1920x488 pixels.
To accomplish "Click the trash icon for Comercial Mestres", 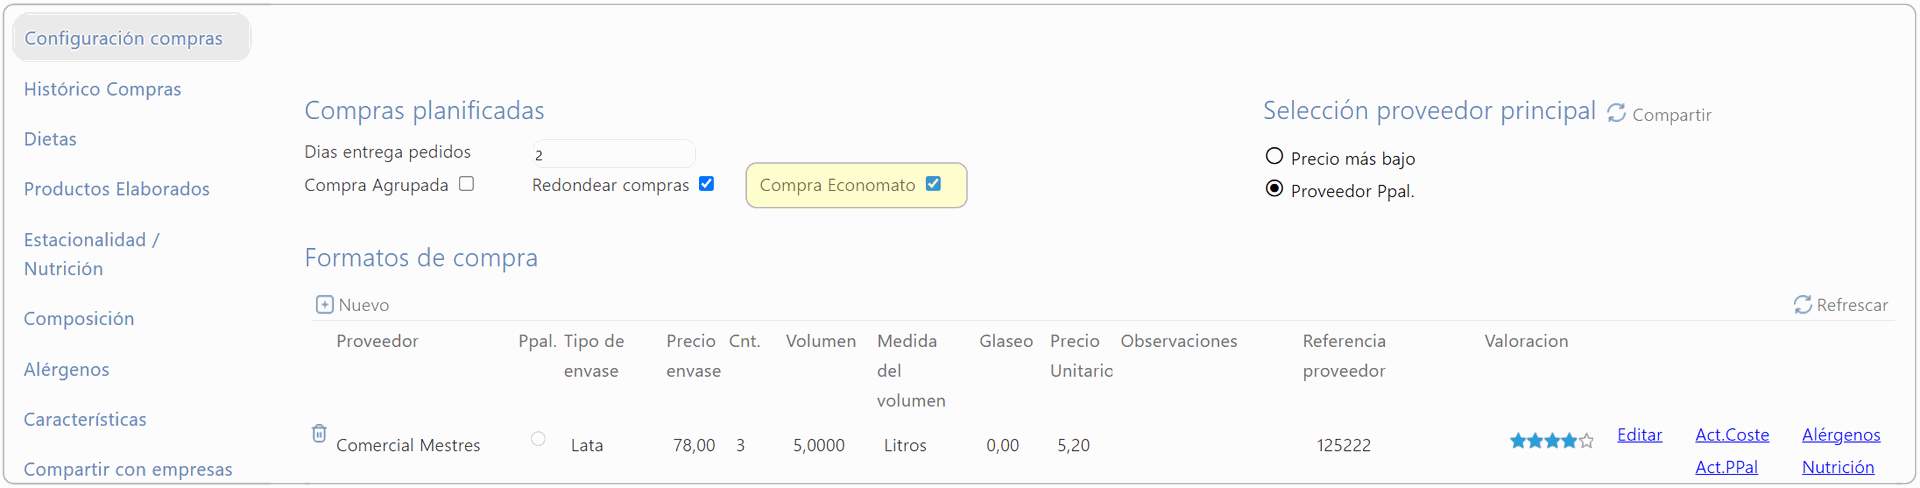I will pyautogui.click(x=319, y=433).
